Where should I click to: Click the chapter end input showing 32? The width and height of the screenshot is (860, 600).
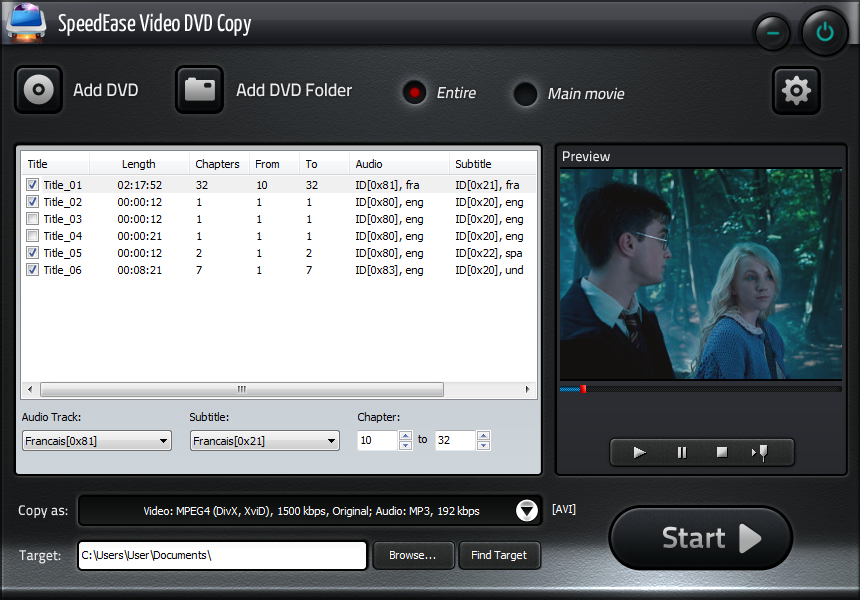pos(455,440)
